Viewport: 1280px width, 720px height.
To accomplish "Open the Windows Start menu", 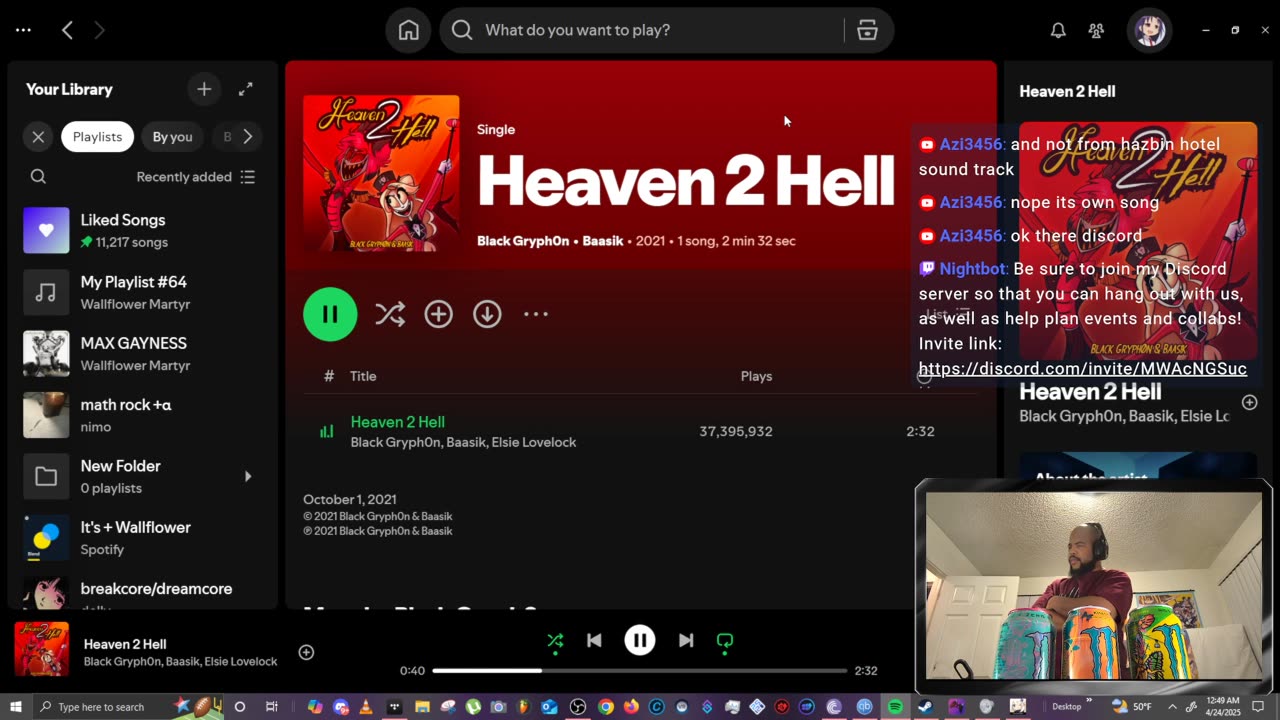I will coord(15,707).
